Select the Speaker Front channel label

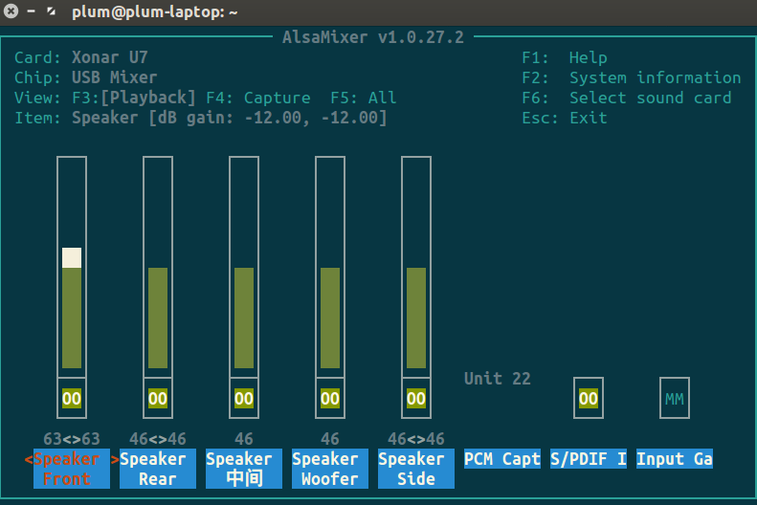(x=72, y=469)
